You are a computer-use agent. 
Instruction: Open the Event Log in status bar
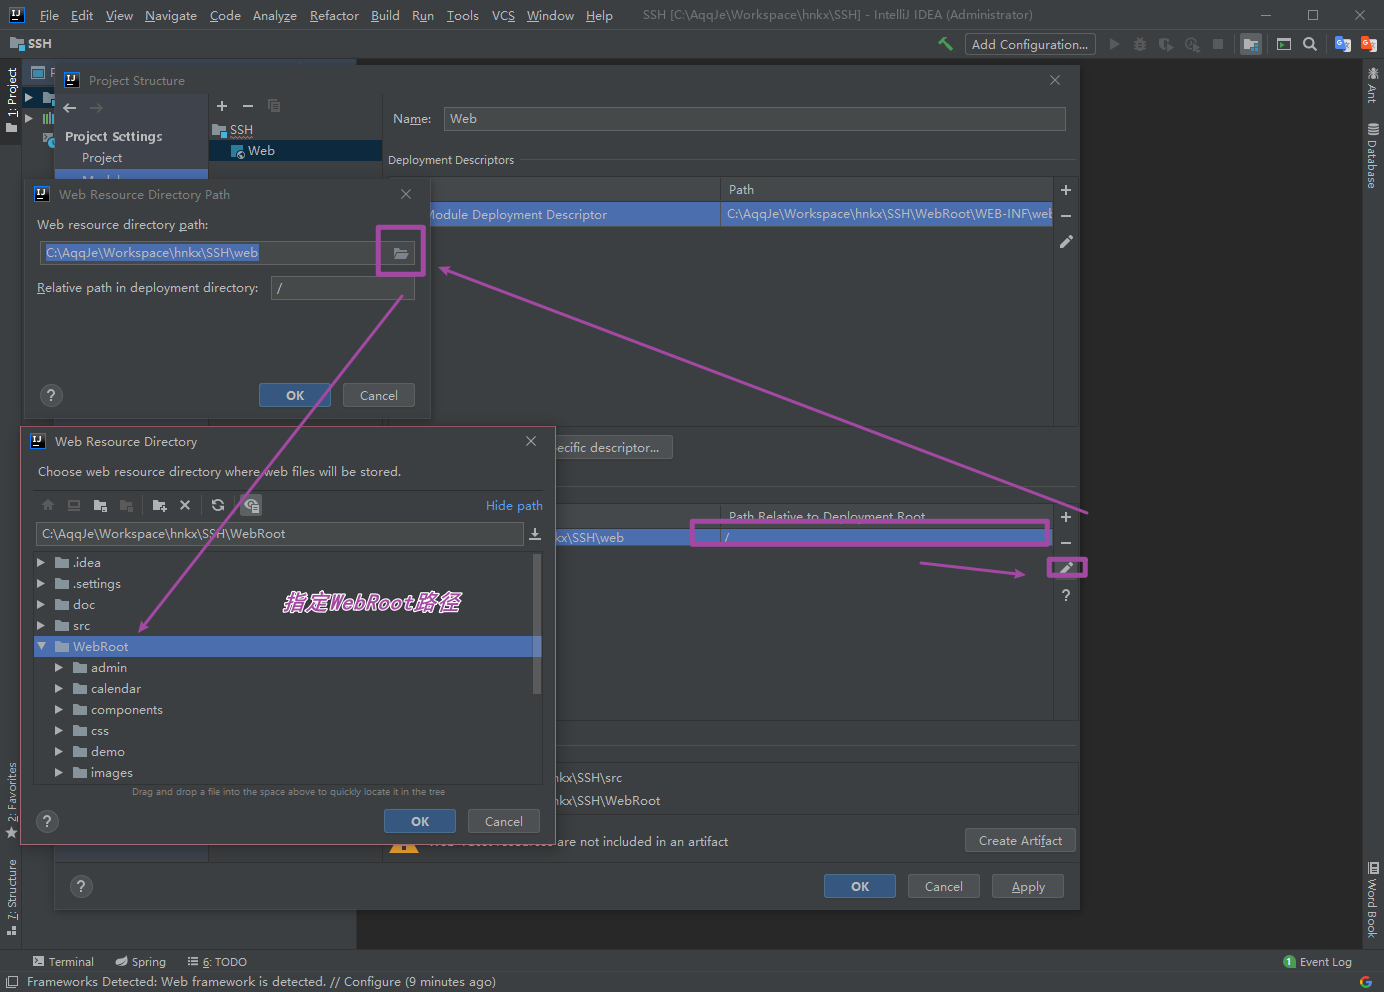pyautogui.click(x=1317, y=962)
